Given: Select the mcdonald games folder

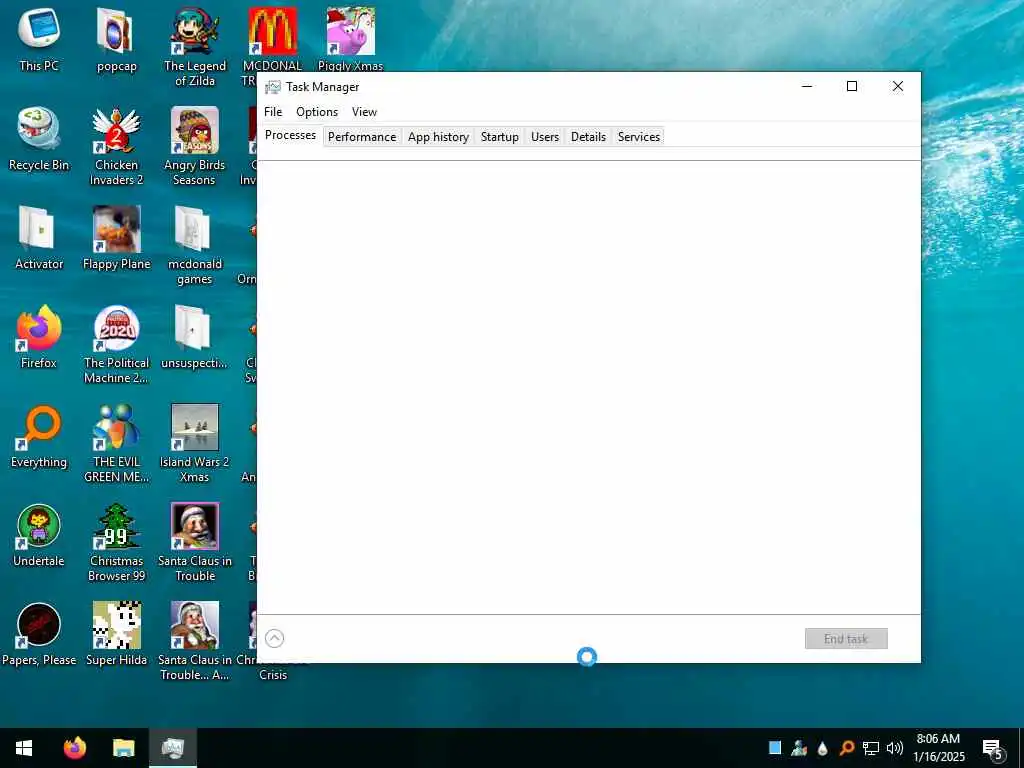Looking at the screenshot, I should tap(195, 246).
